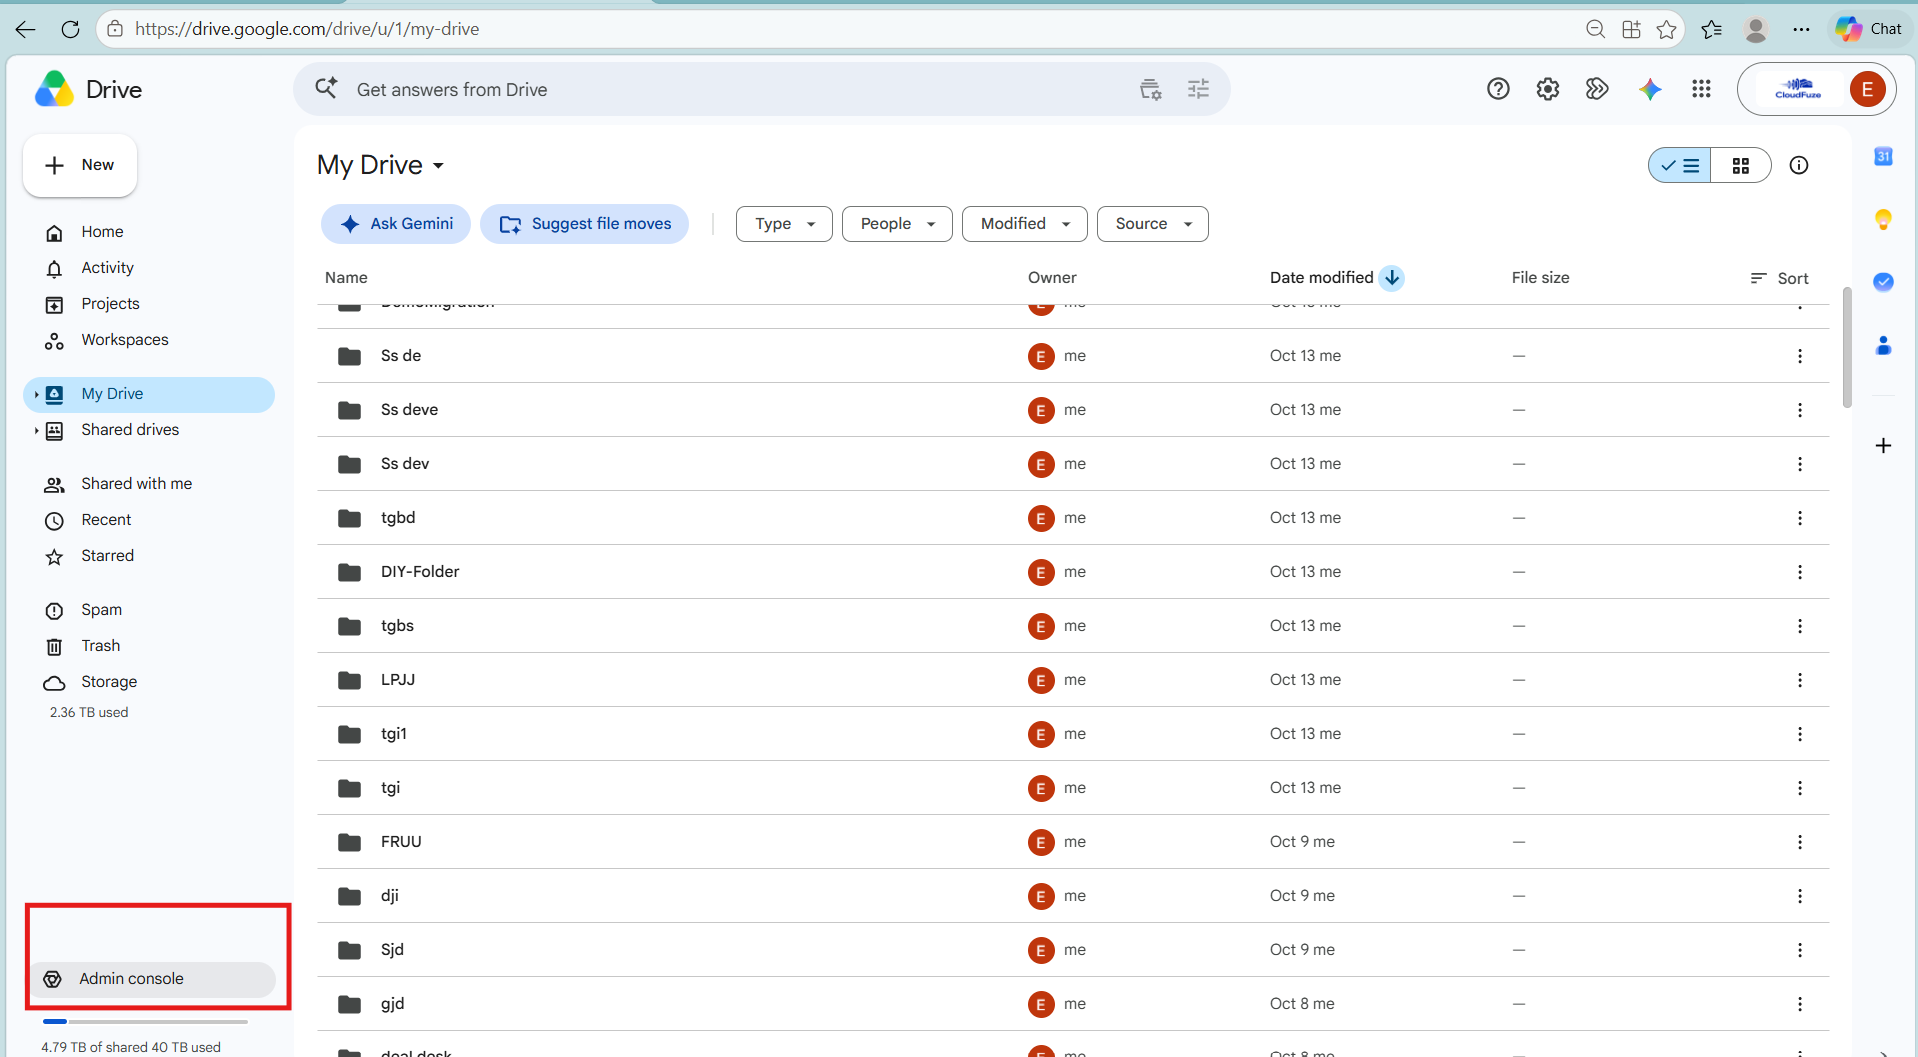
Task: Add this page to browser favorites
Action: (x=1666, y=29)
